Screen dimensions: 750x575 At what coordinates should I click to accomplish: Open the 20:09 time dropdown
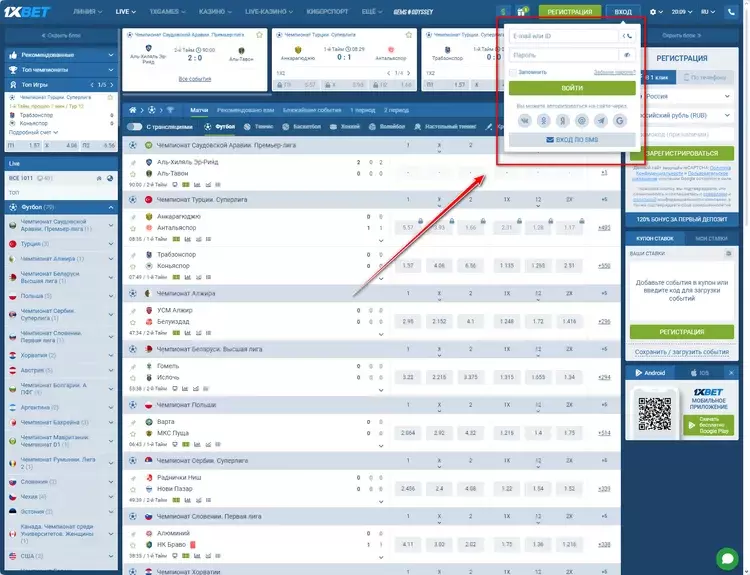coord(682,11)
